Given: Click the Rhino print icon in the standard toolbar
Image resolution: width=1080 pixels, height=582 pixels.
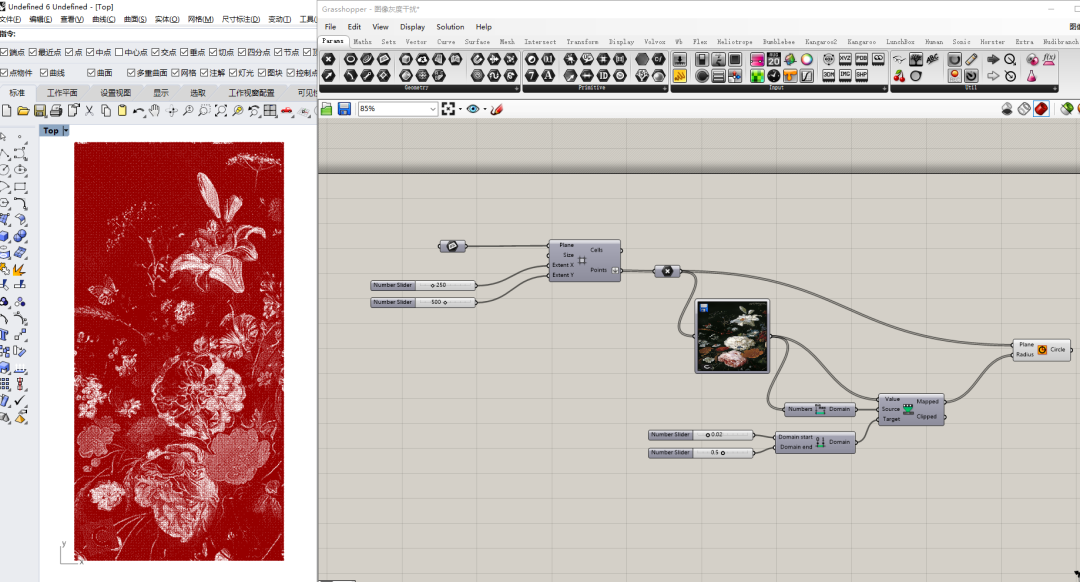Looking at the screenshot, I should 56,111.
